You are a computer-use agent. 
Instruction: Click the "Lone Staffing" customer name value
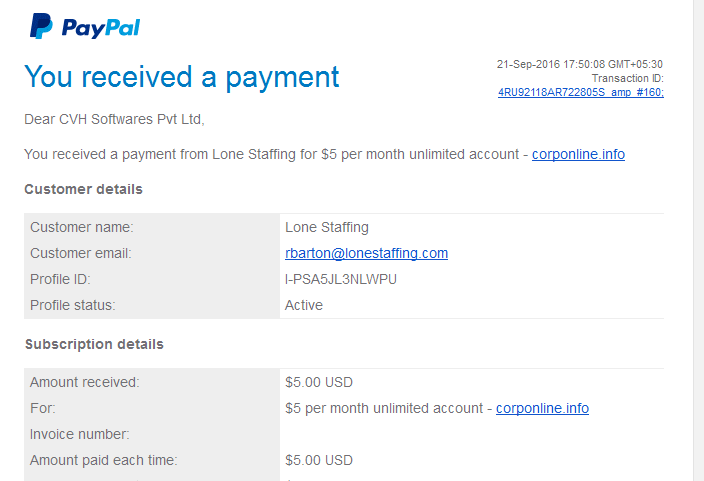coord(326,227)
